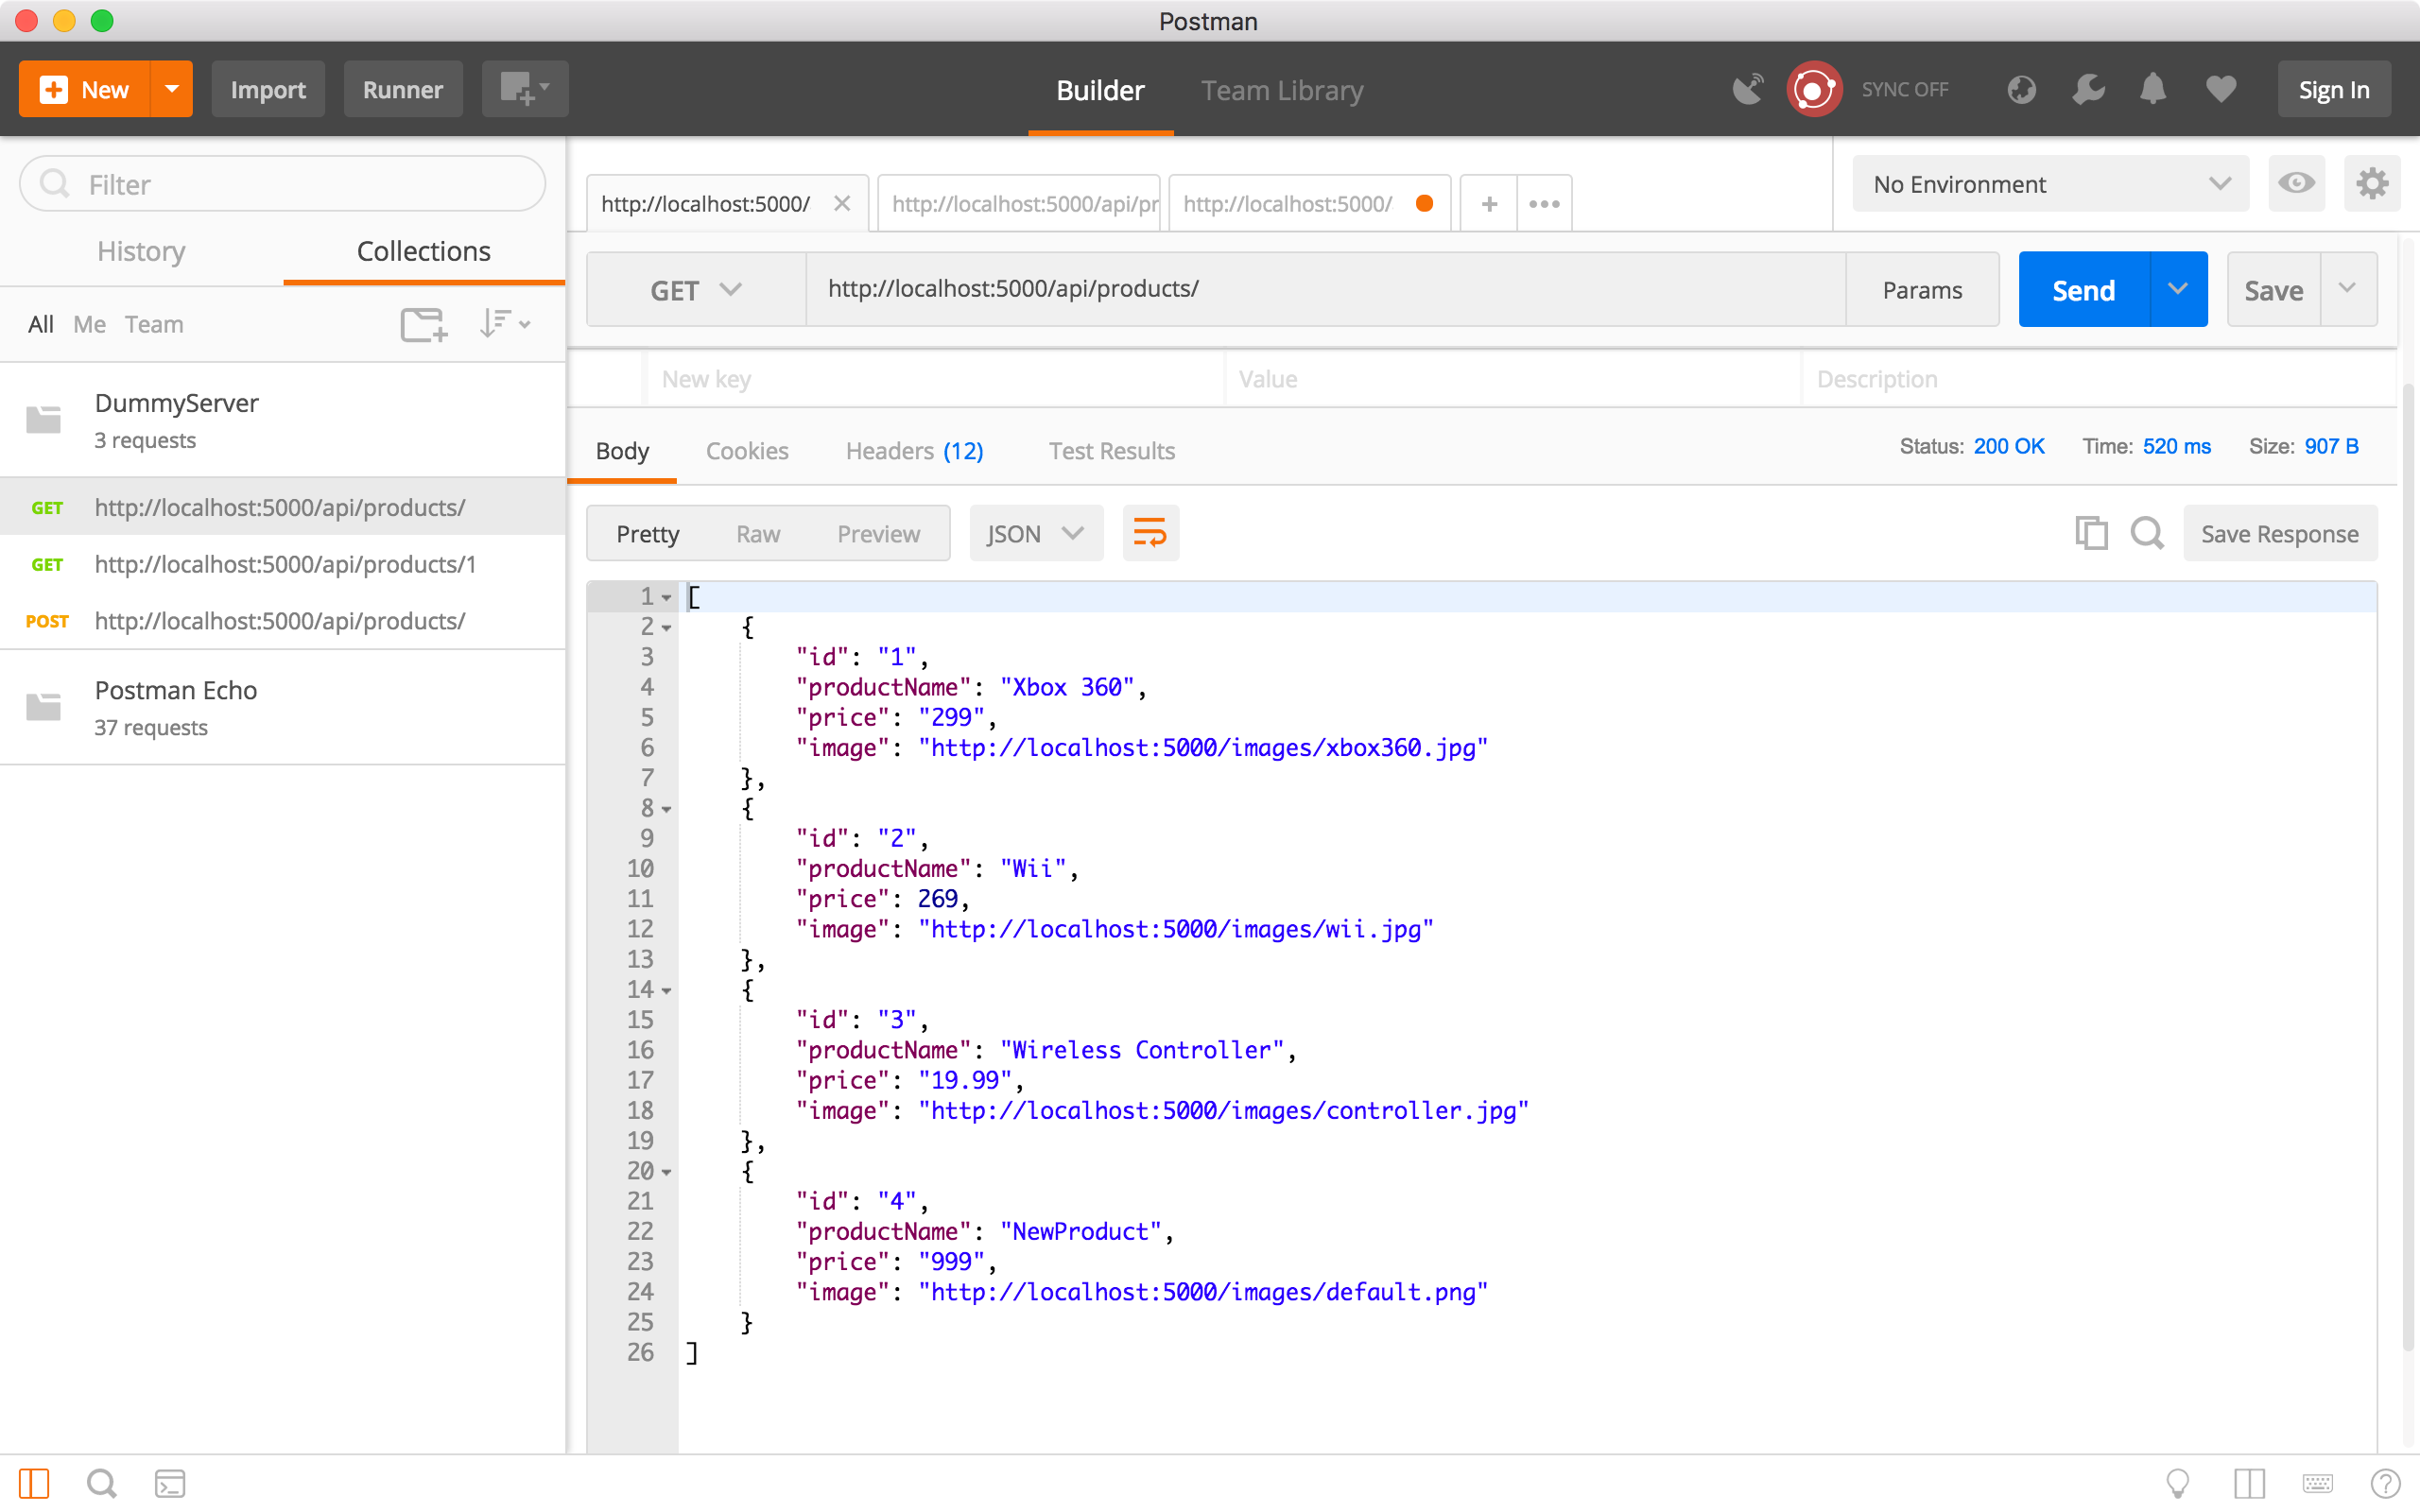This screenshot has width=2420, height=1512.
Task: Collapse the object at line 20
Action: pyautogui.click(x=666, y=1172)
